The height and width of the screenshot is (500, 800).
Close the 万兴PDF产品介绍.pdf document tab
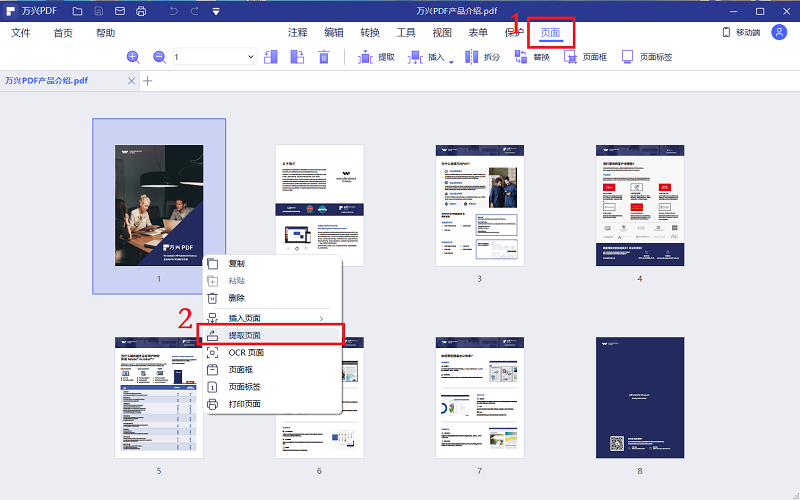pyautogui.click(x=131, y=80)
